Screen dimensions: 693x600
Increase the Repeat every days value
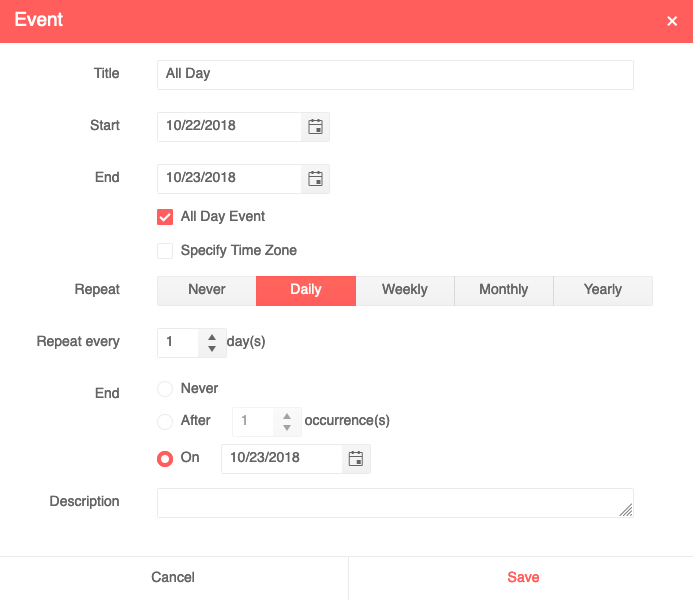(212, 337)
